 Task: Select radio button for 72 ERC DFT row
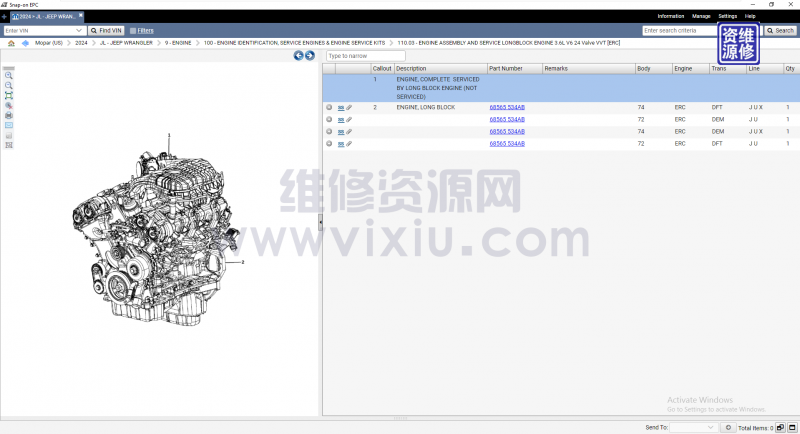tap(329, 144)
